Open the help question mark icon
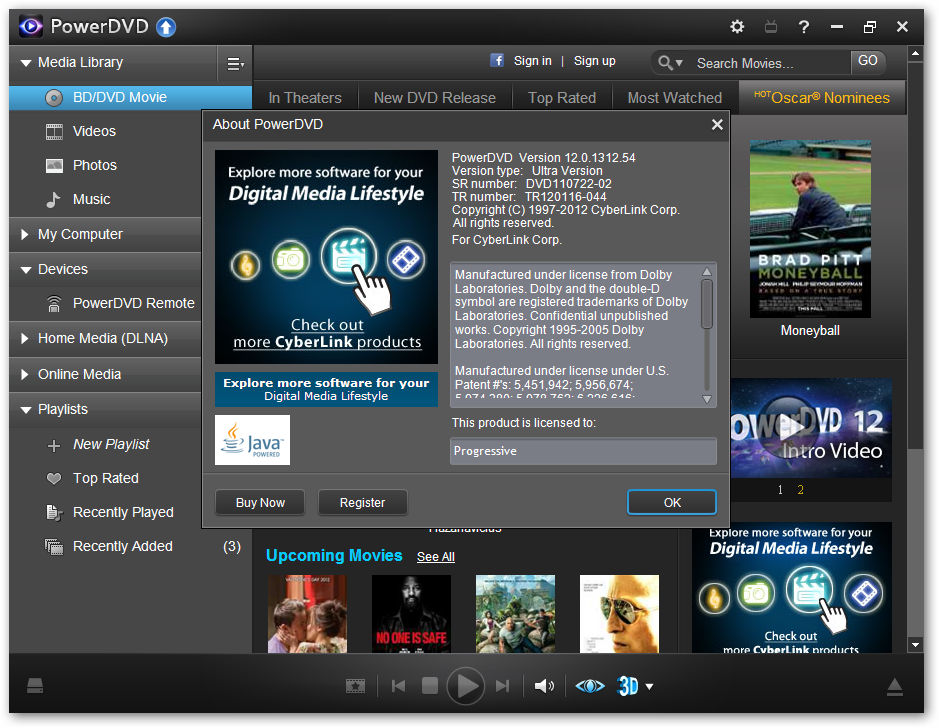This screenshot has height=728, width=939. pos(804,26)
